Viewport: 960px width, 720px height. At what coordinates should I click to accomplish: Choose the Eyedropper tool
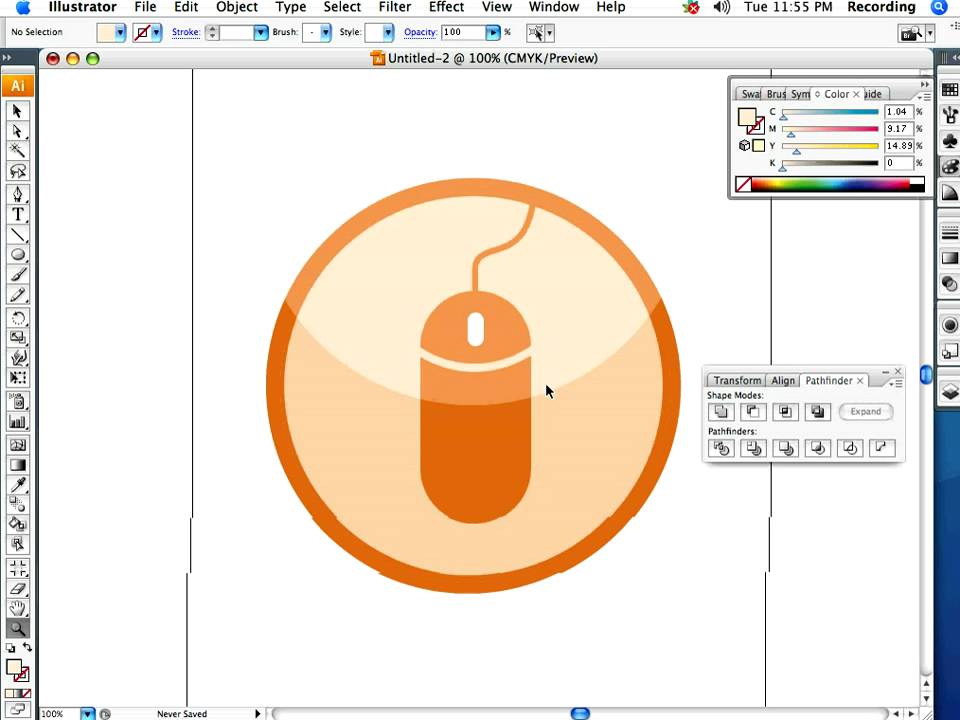pos(17,484)
